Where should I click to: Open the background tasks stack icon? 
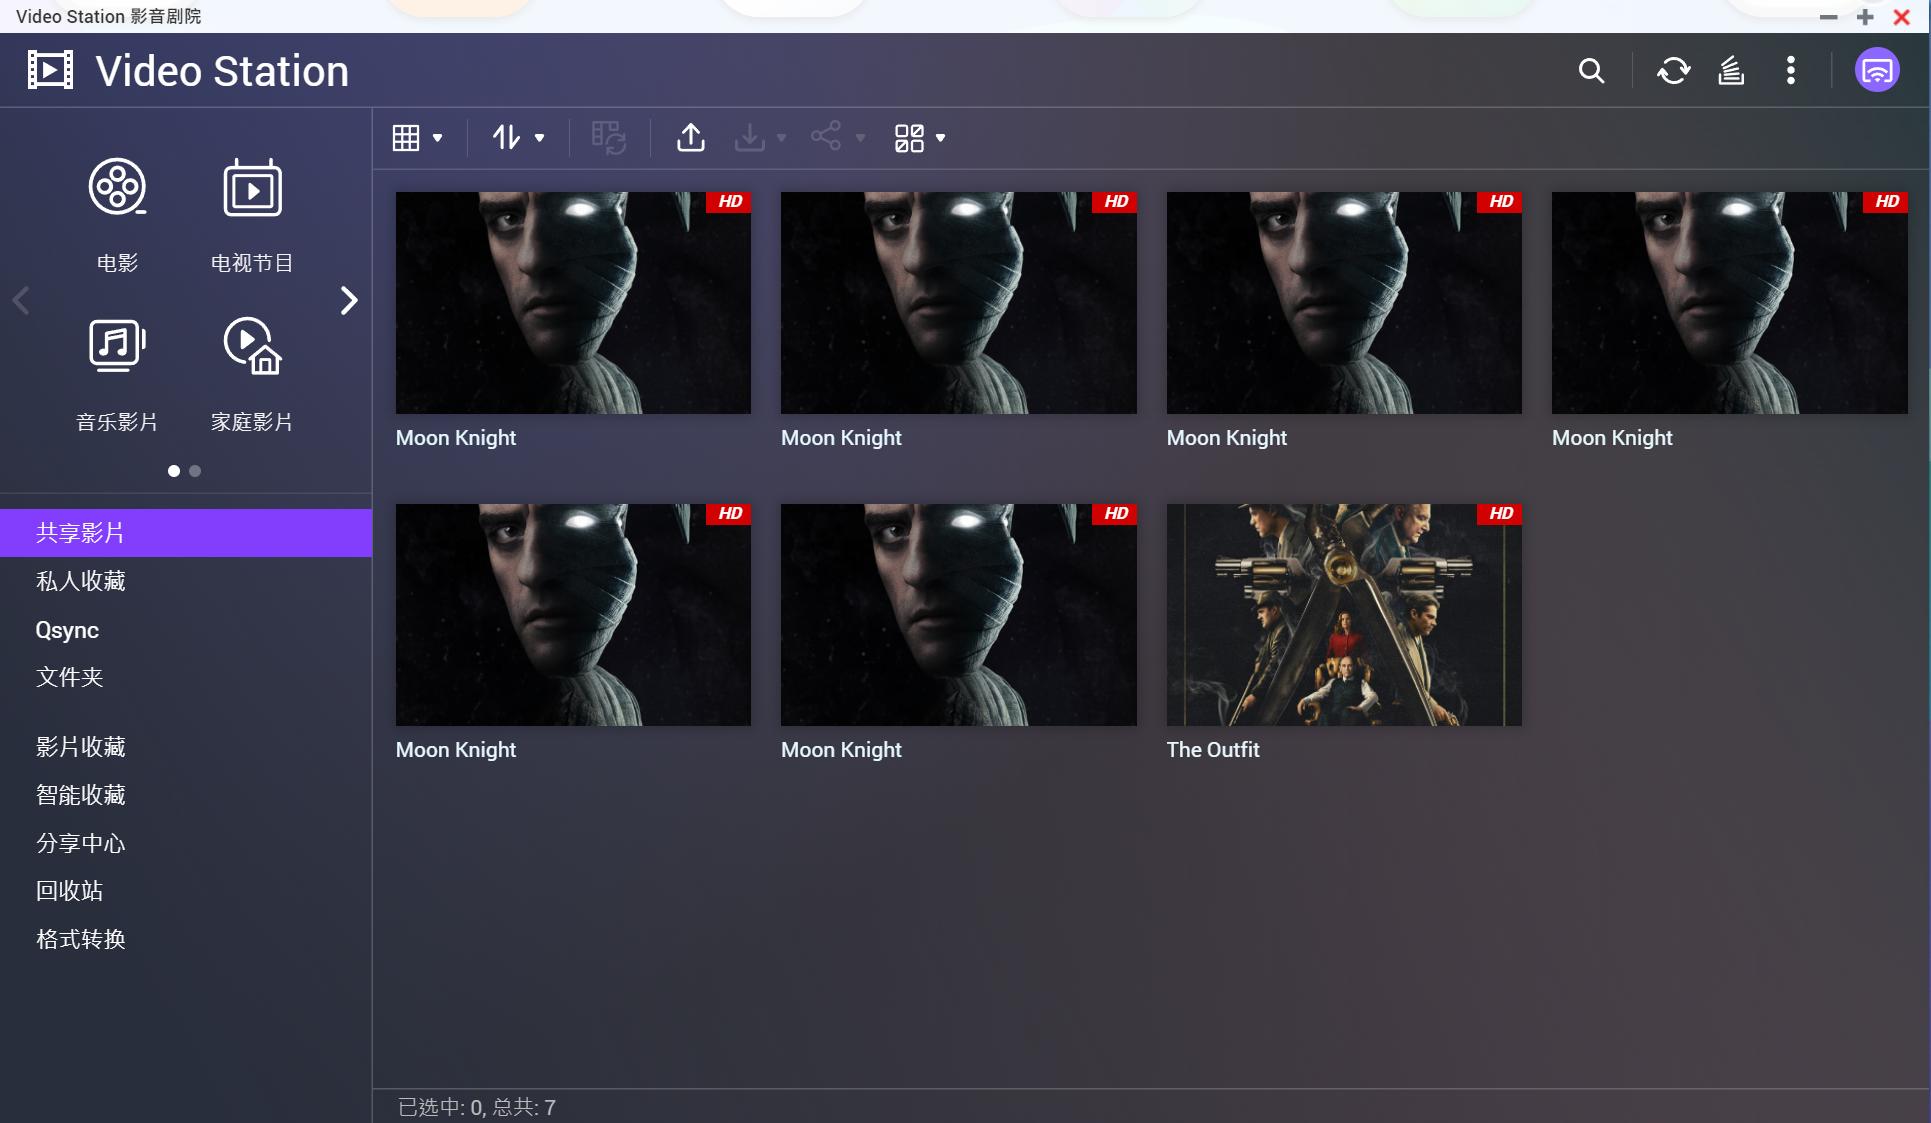(x=1731, y=71)
